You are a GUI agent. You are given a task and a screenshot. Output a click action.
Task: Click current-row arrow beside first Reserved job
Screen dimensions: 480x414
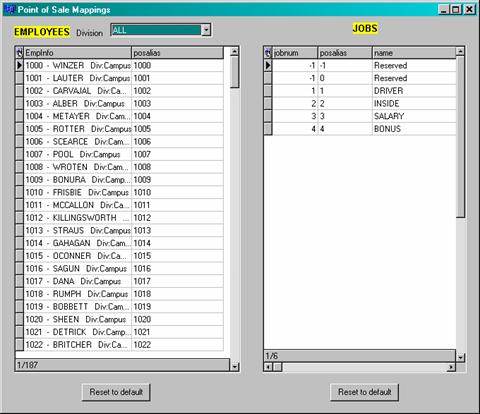tap(268, 65)
